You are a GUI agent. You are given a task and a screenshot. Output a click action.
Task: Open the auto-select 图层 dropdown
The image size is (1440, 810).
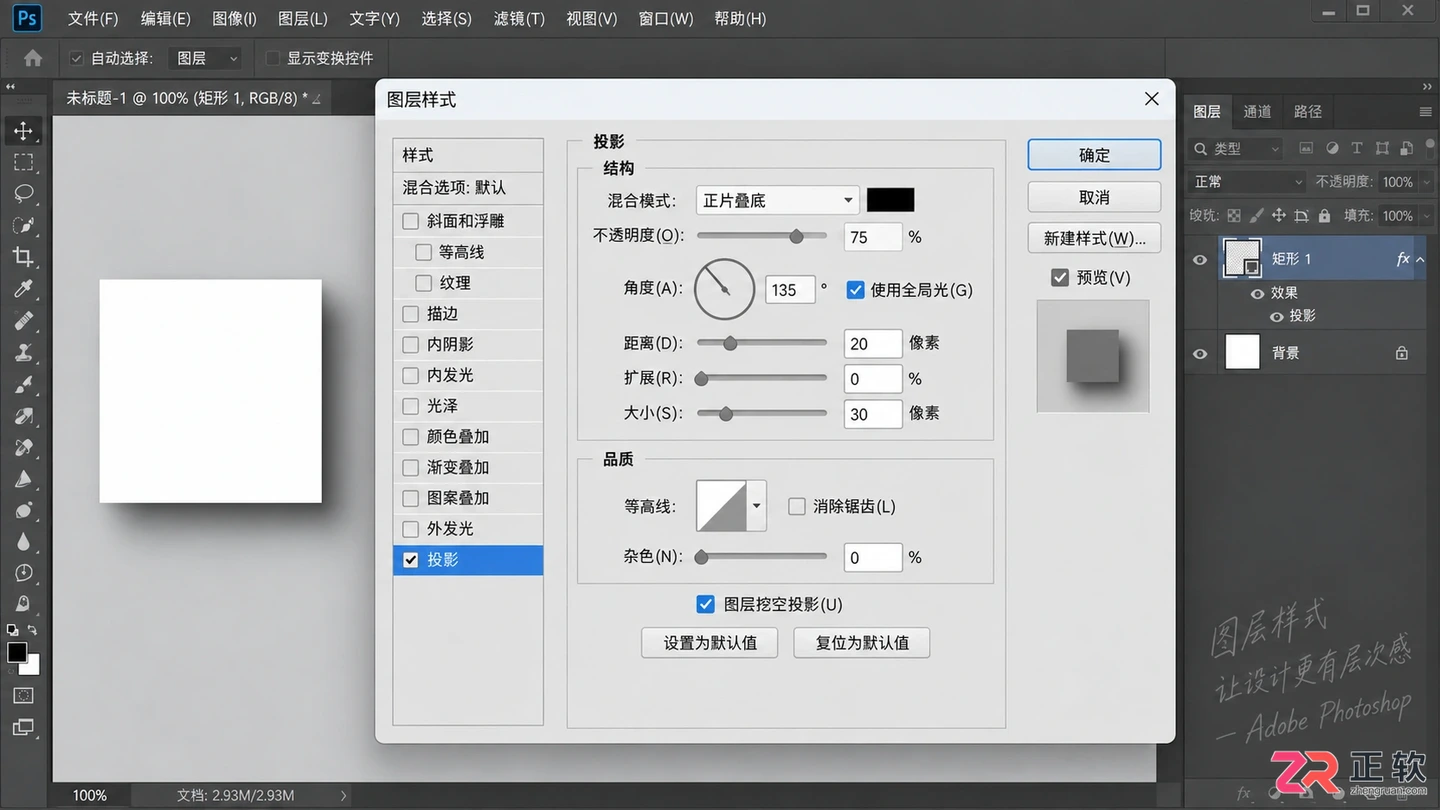pos(205,58)
